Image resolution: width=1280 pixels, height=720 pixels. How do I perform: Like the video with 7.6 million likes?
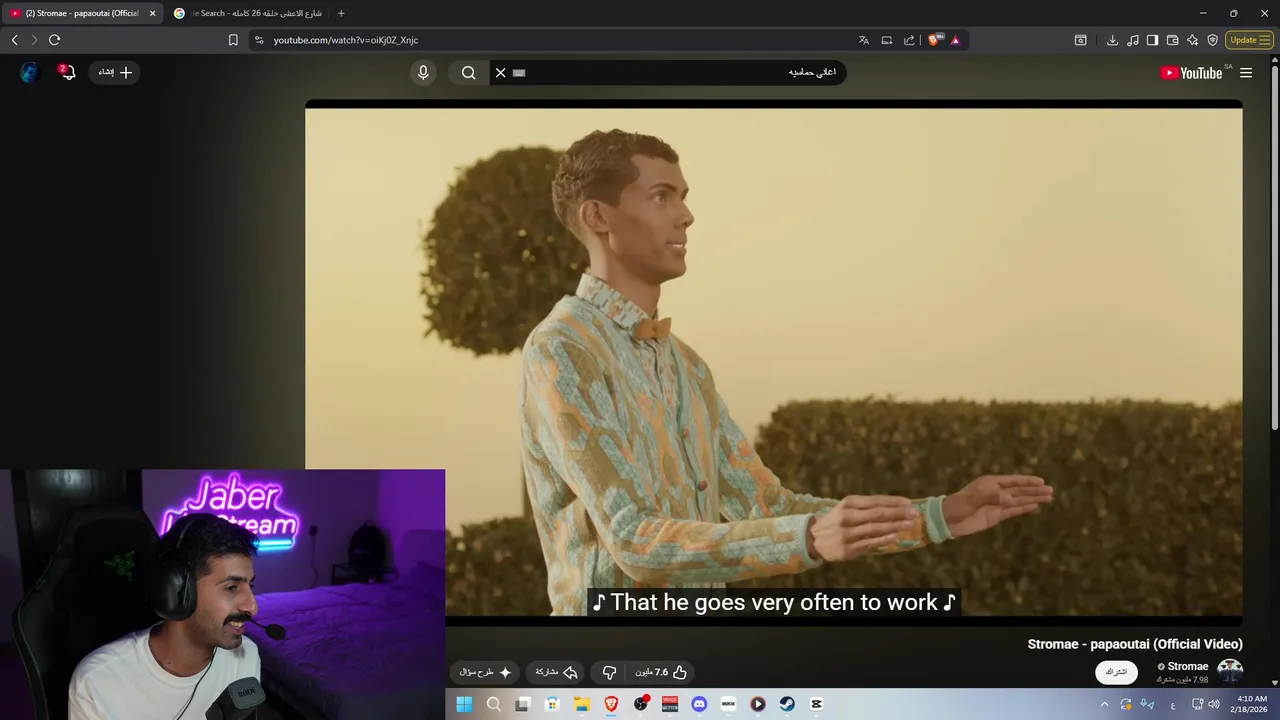661,672
